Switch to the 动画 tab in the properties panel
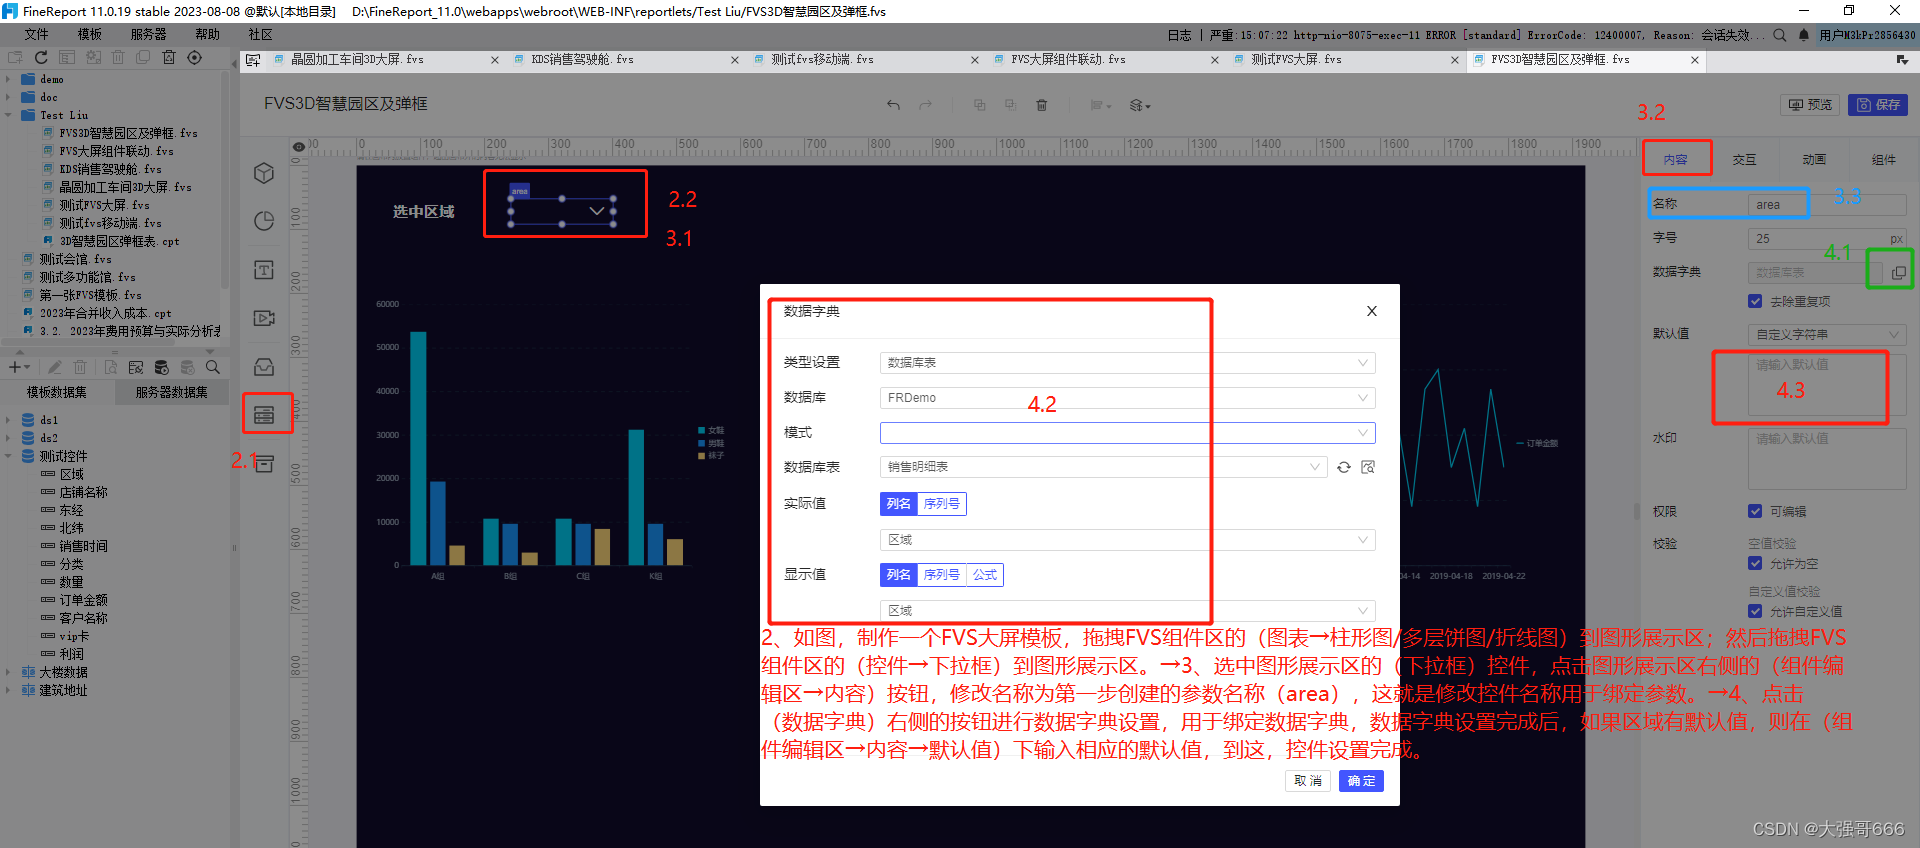 1814,160
